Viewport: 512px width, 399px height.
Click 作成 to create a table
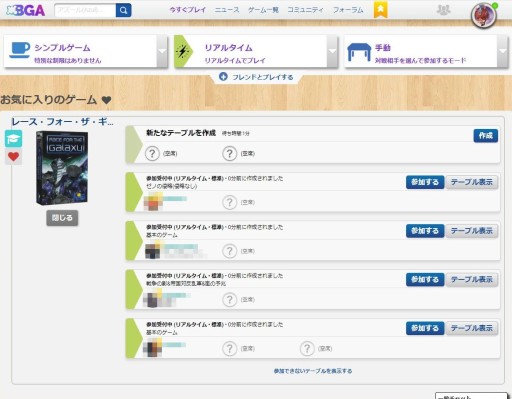(486, 136)
